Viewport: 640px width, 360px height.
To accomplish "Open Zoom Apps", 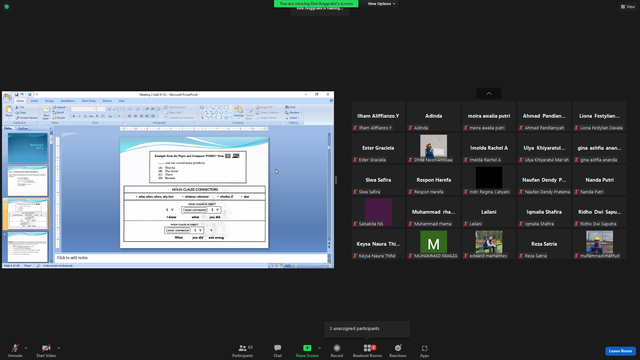I will 424,351.
